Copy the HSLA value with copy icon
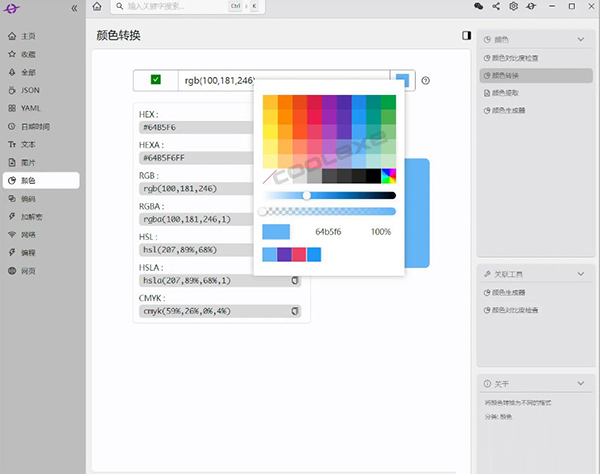The height and width of the screenshot is (474, 600). tap(294, 281)
